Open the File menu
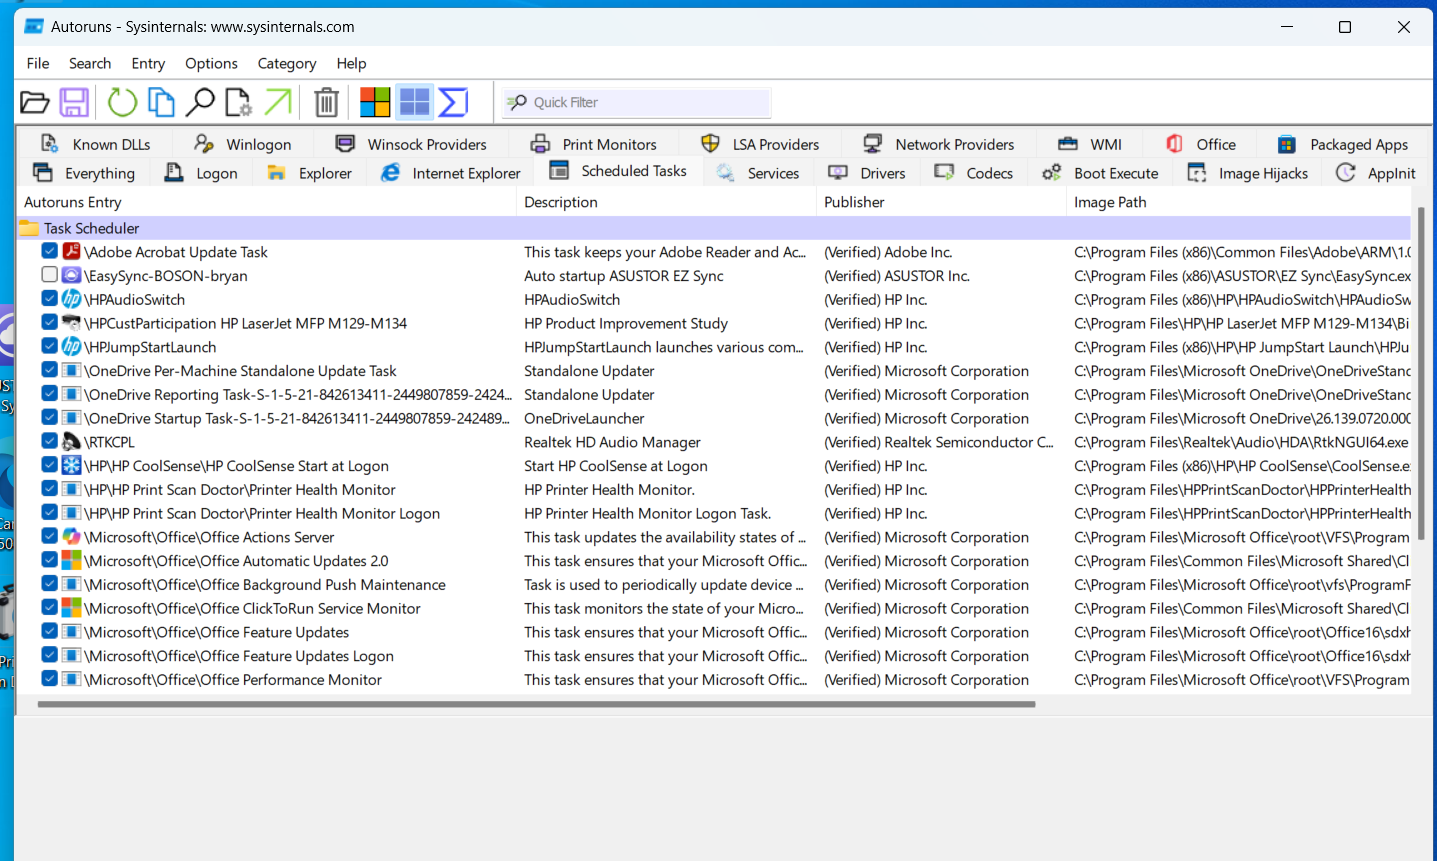1437x861 pixels. (x=38, y=63)
